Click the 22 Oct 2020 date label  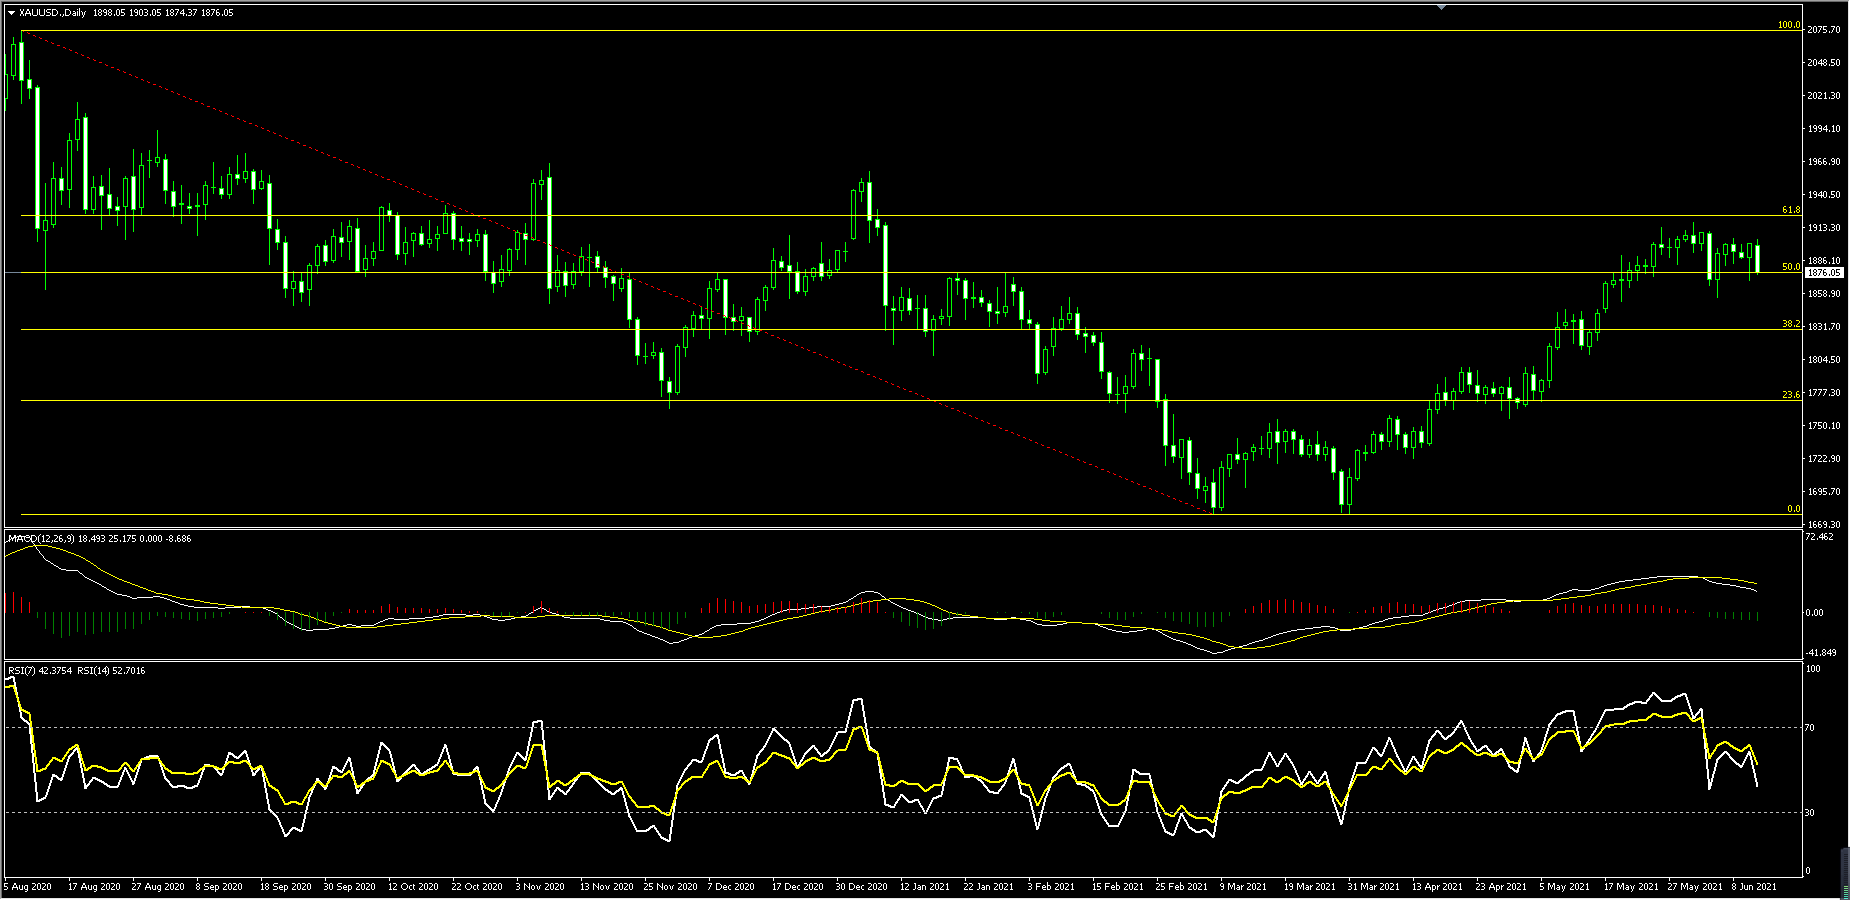pos(477,887)
